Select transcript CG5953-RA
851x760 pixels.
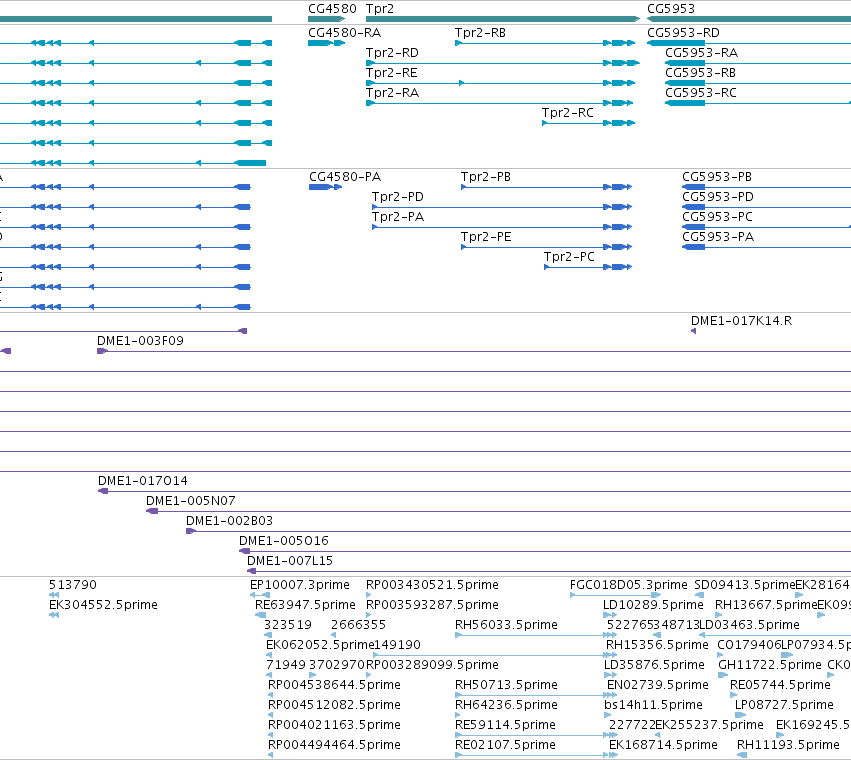[x=702, y=53]
